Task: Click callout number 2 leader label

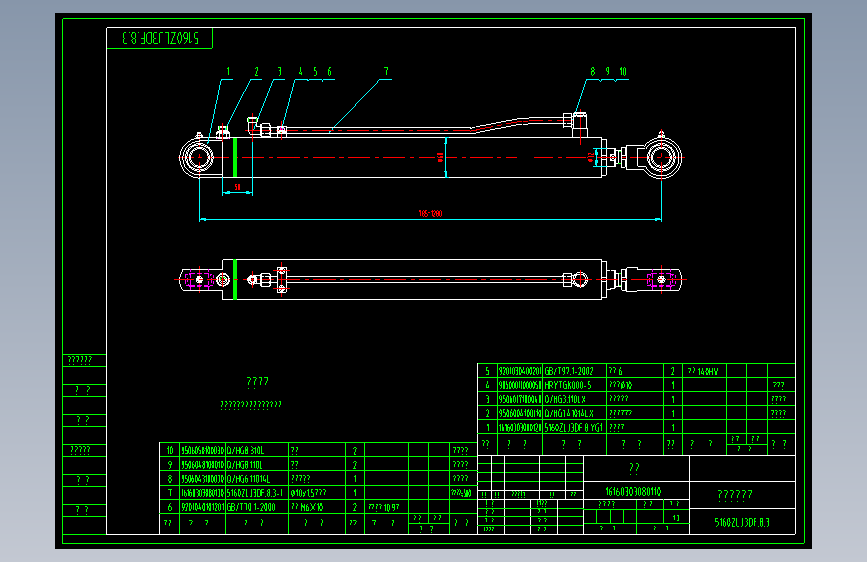Action: click(x=256, y=71)
